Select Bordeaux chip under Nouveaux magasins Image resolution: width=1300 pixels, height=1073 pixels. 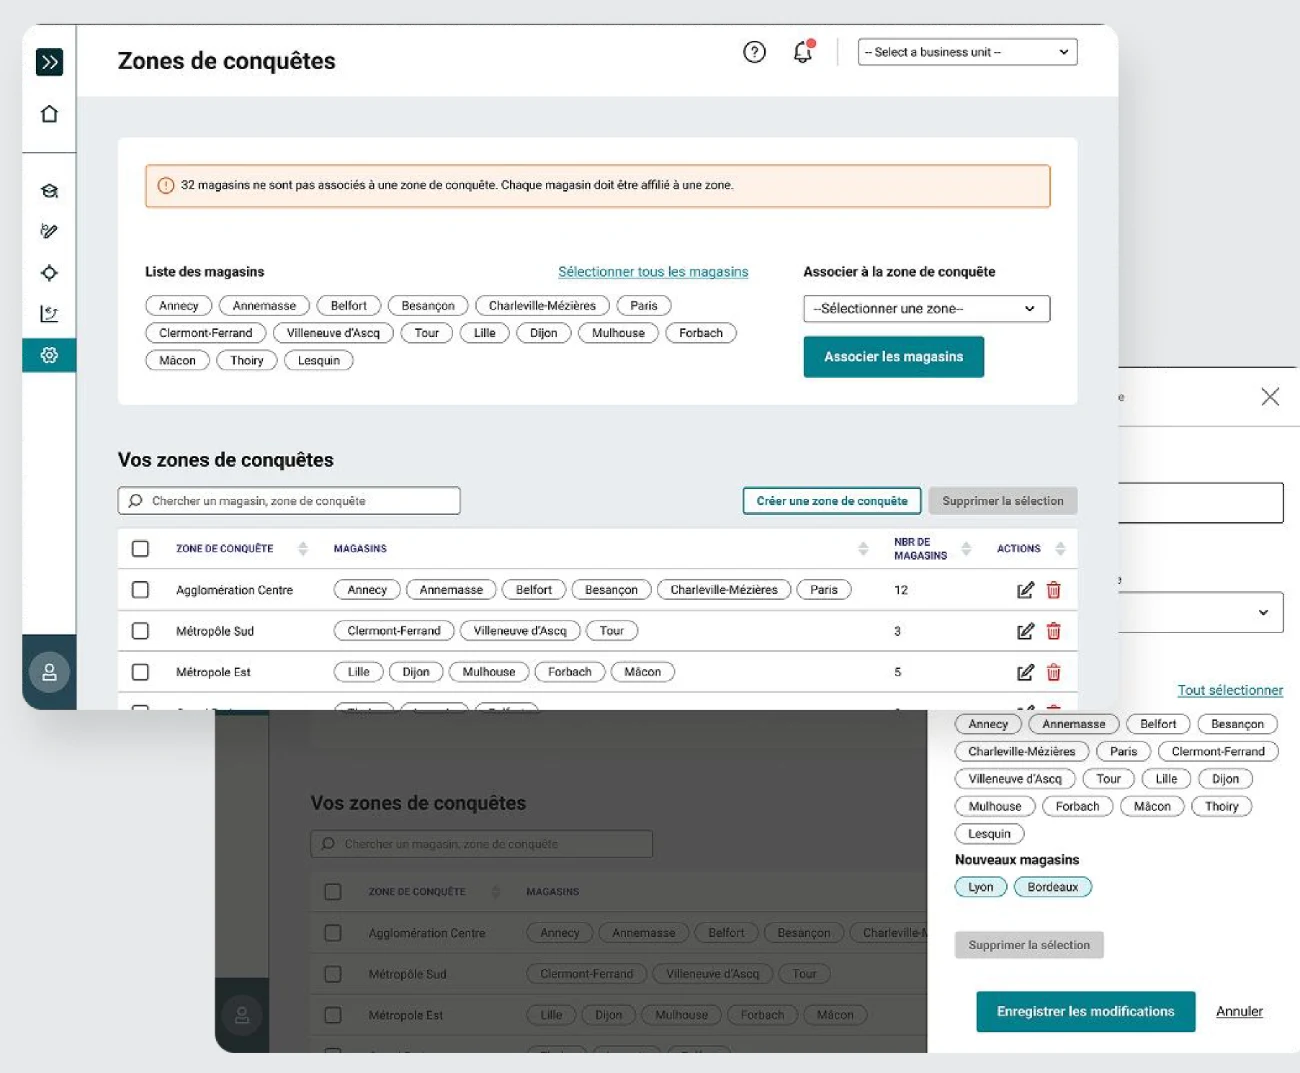pyautogui.click(x=1053, y=887)
